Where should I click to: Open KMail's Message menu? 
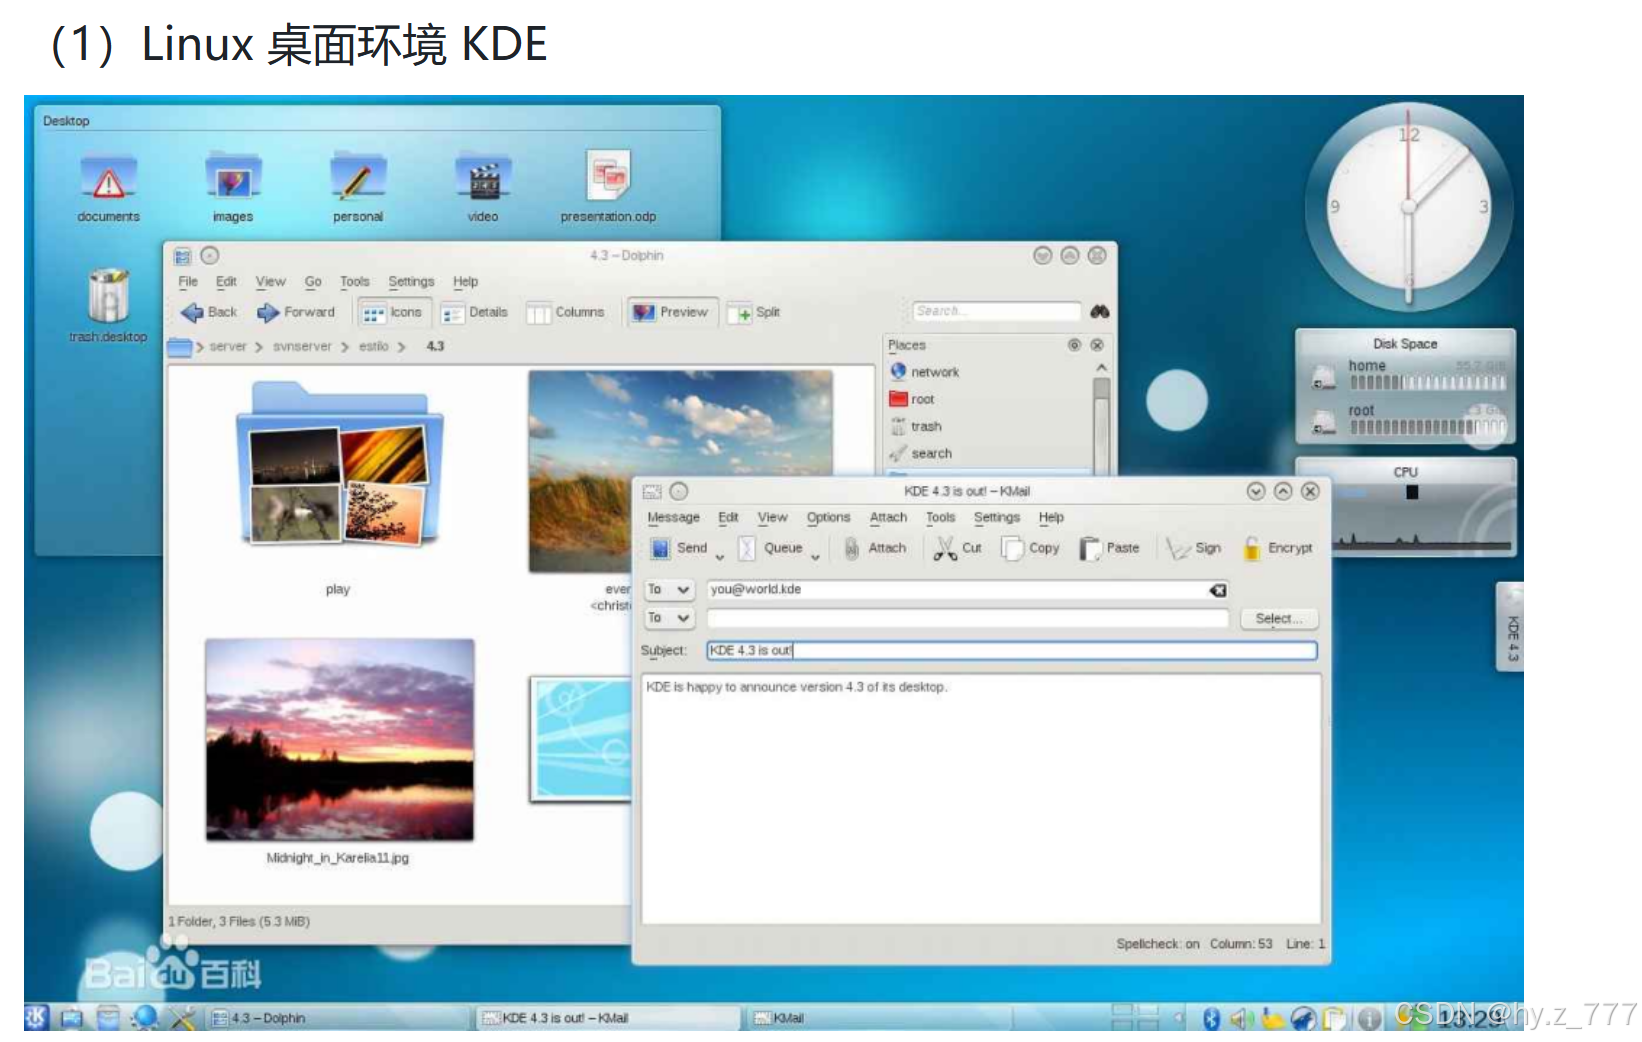click(x=673, y=518)
